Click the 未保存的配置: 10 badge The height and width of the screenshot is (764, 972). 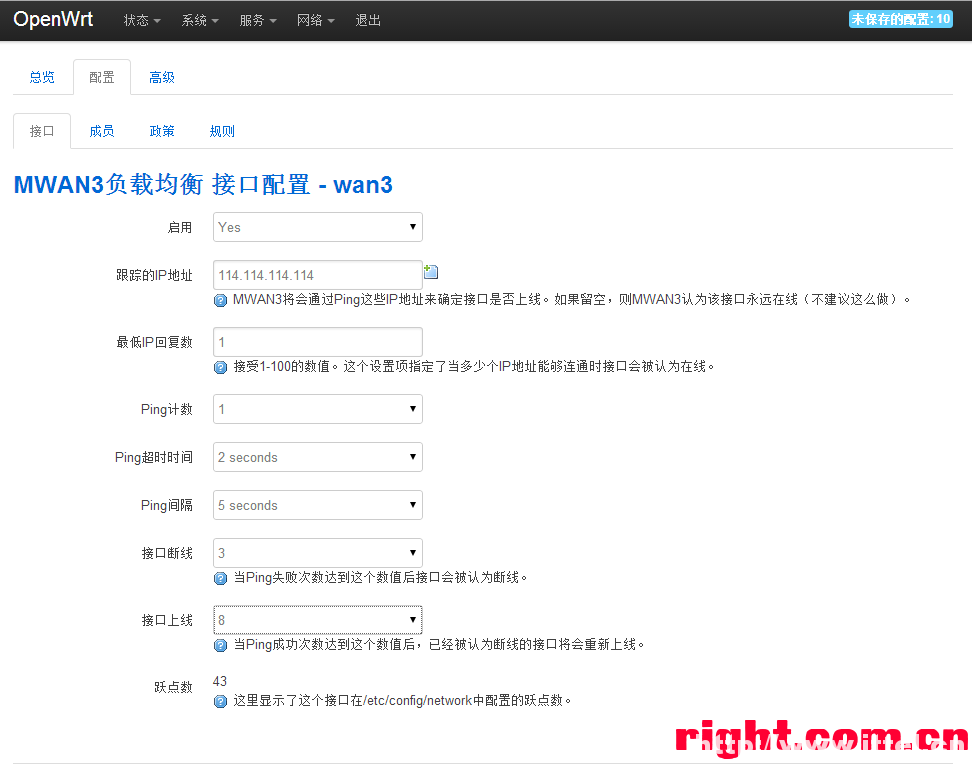[901, 19]
